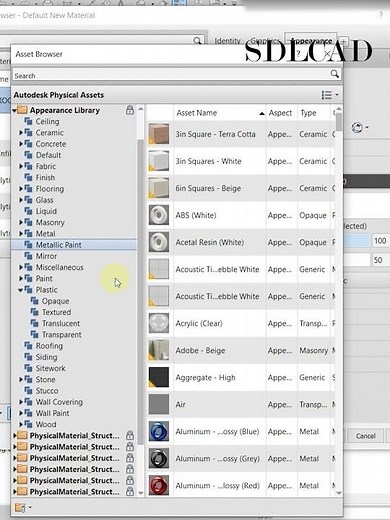Click lock icon of first PhysicalMaterial_Struct library
The height and width of the screenshot is (520, 390).
(x=130, y=435)
